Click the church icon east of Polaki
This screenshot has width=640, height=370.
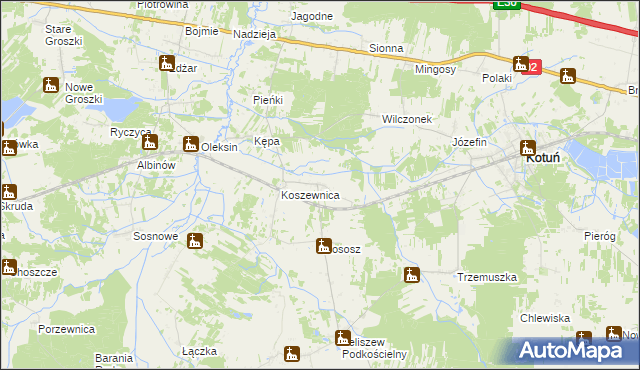[x=568, y=76]
